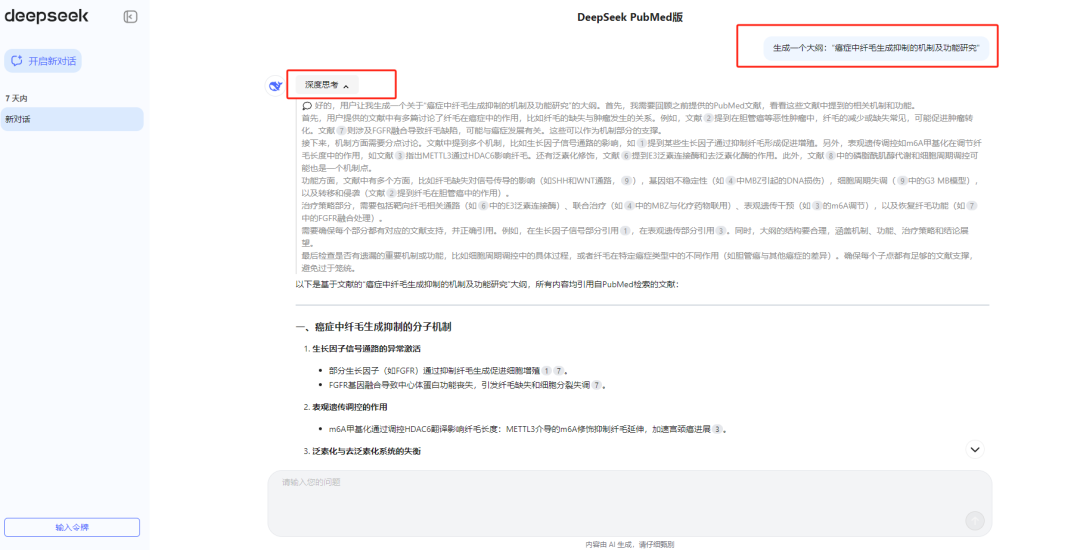Click the line 以下是基于文献的 outline intro
Screen dimensions: 1080x550
487,284
